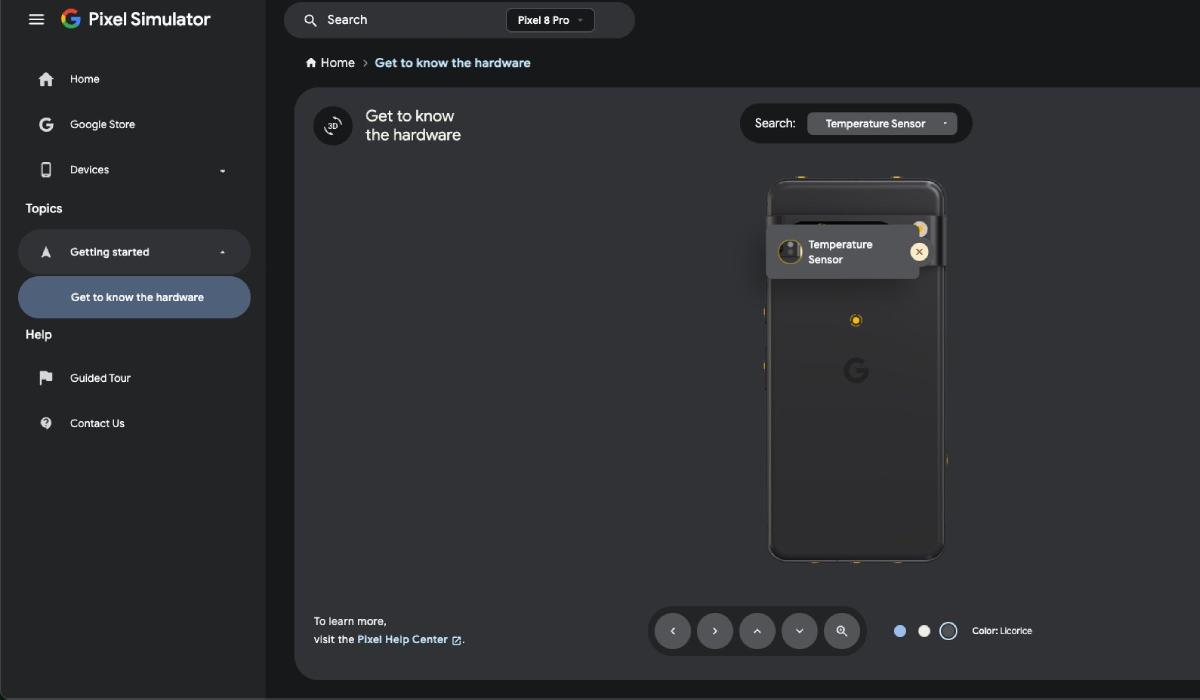Click the Google logo in header
Viewport: 1200px width, 700px height.
[71, 19]
